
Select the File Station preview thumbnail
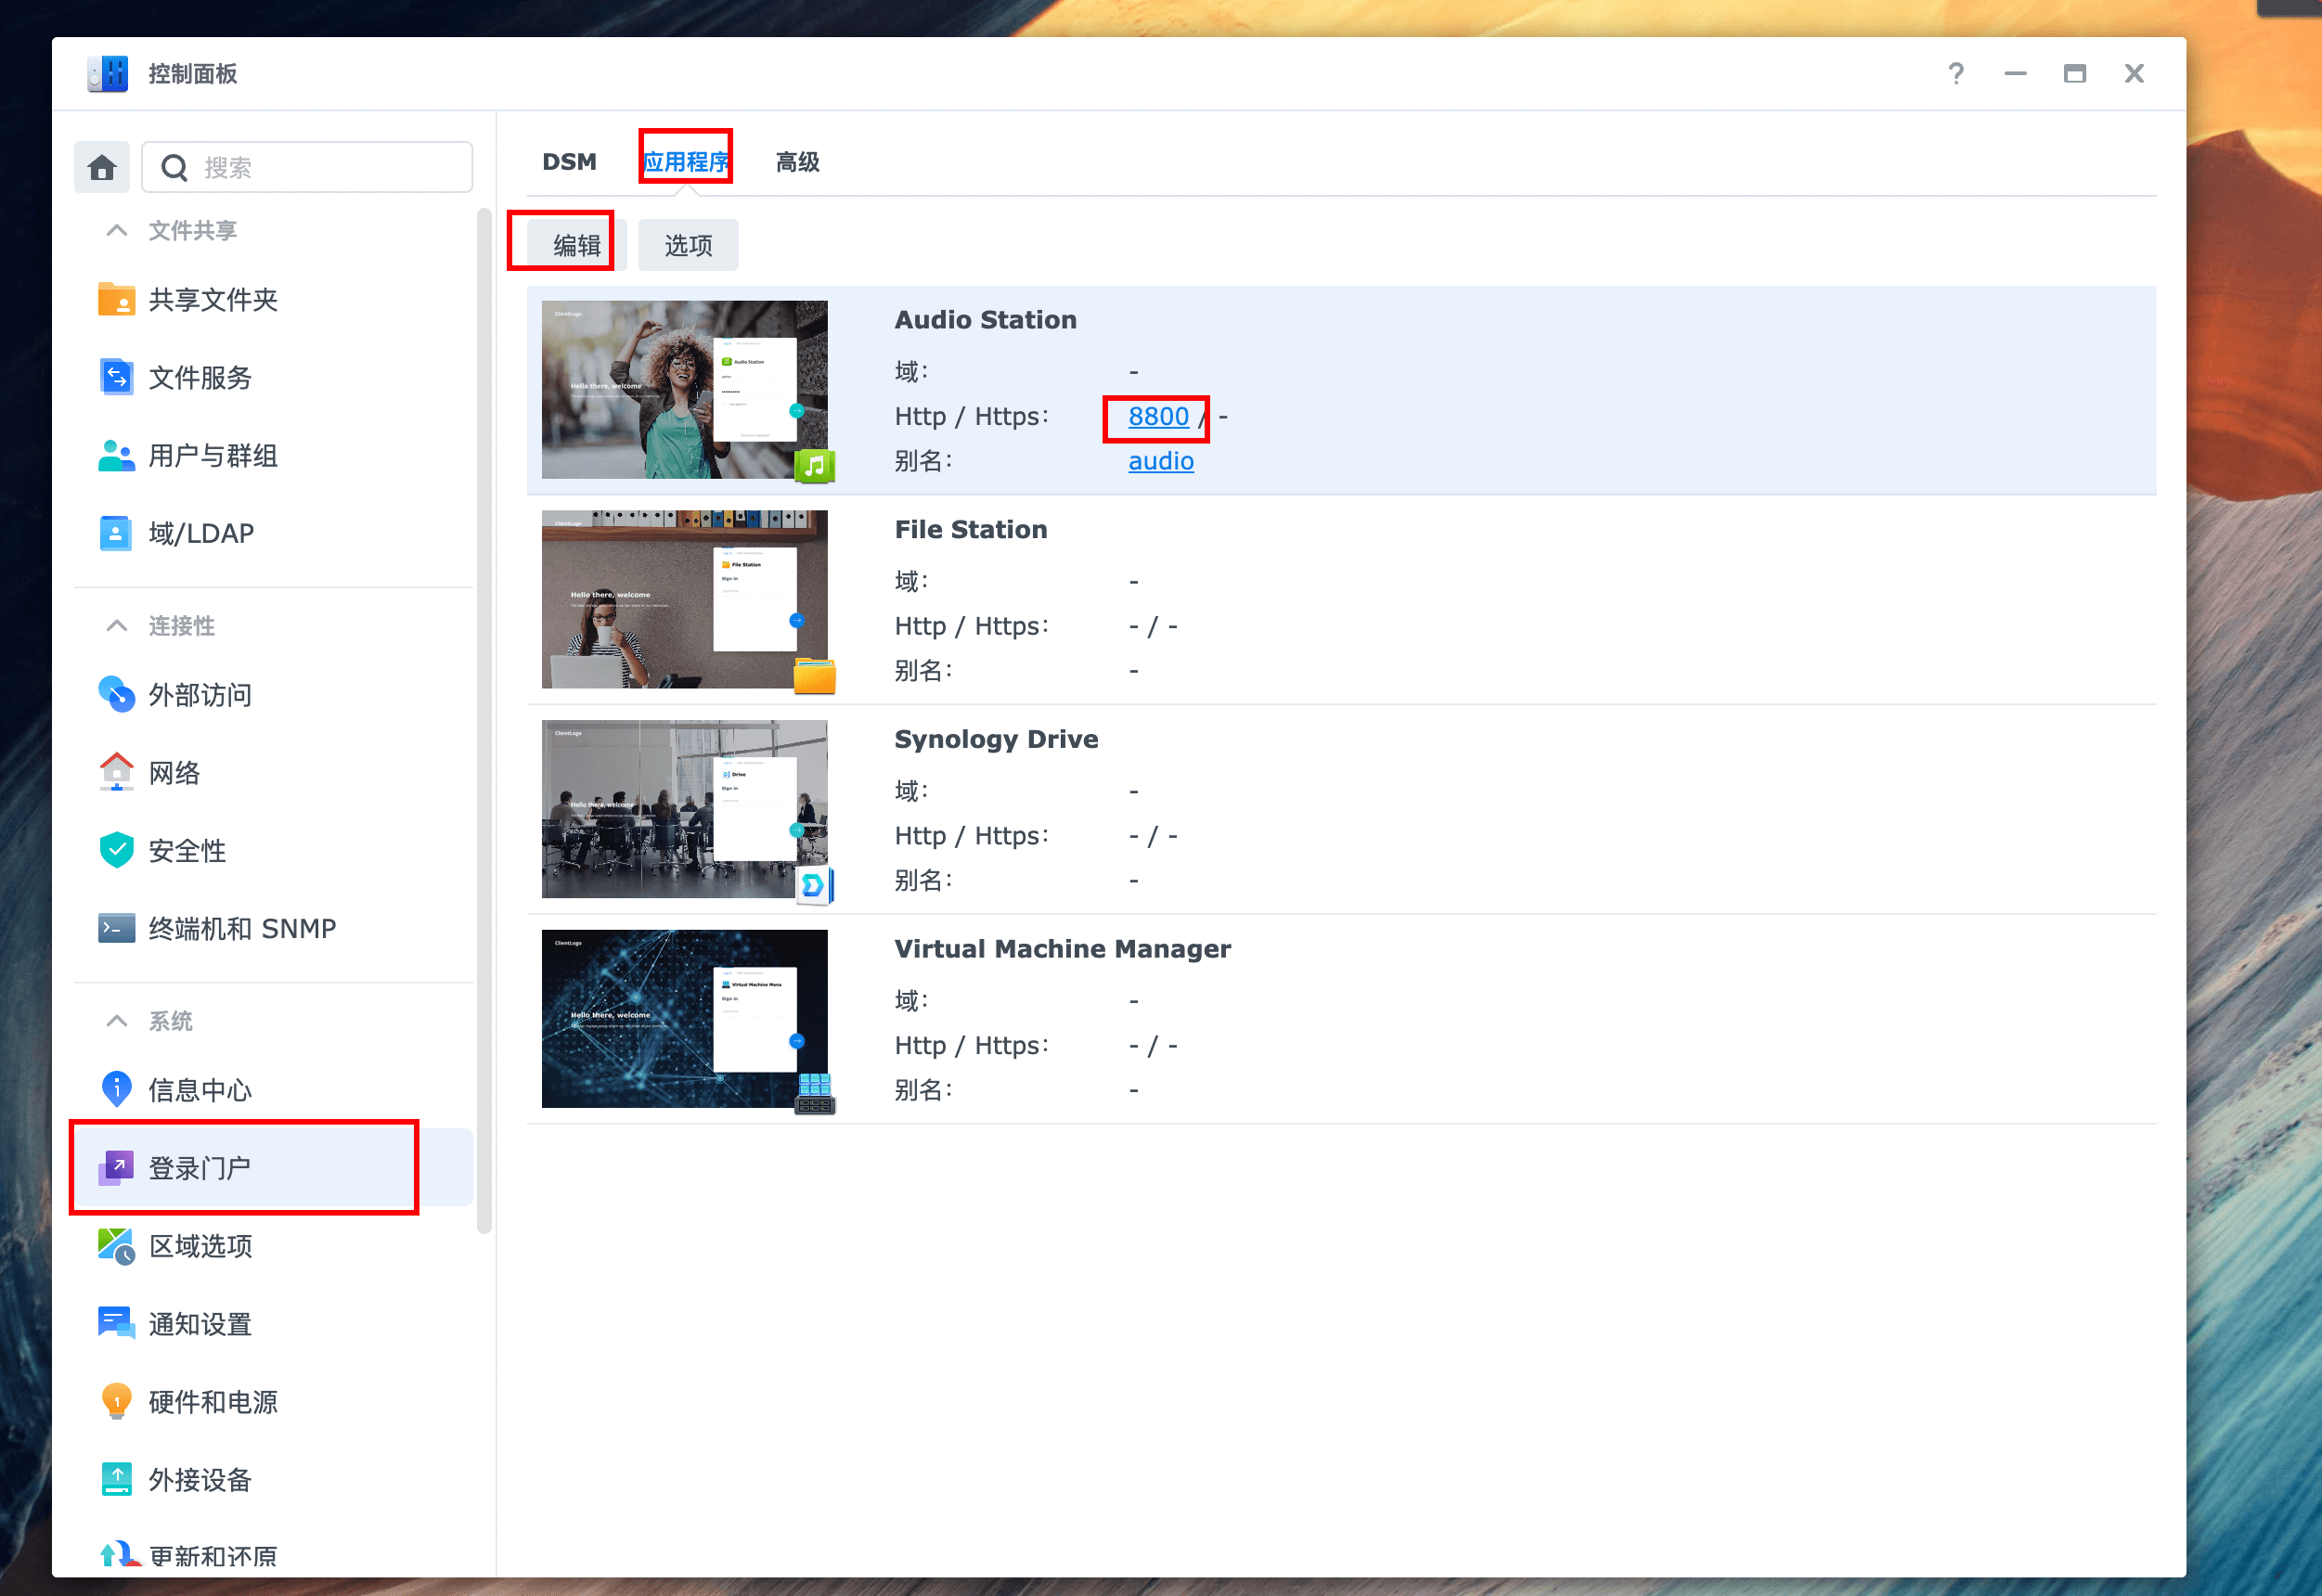(x=684, y=599)
